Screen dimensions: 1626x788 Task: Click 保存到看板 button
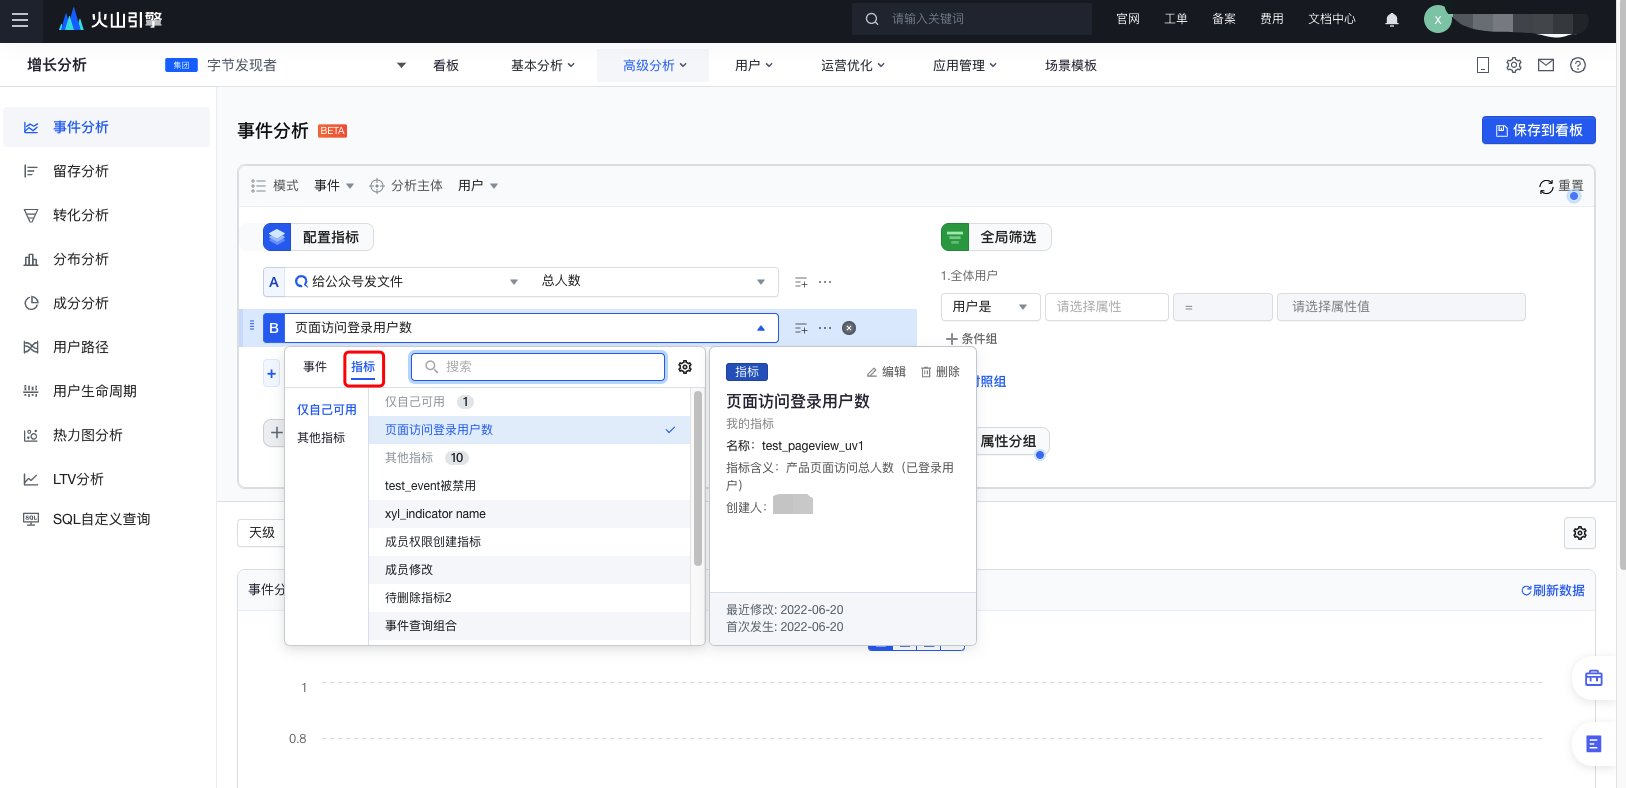1539,130
